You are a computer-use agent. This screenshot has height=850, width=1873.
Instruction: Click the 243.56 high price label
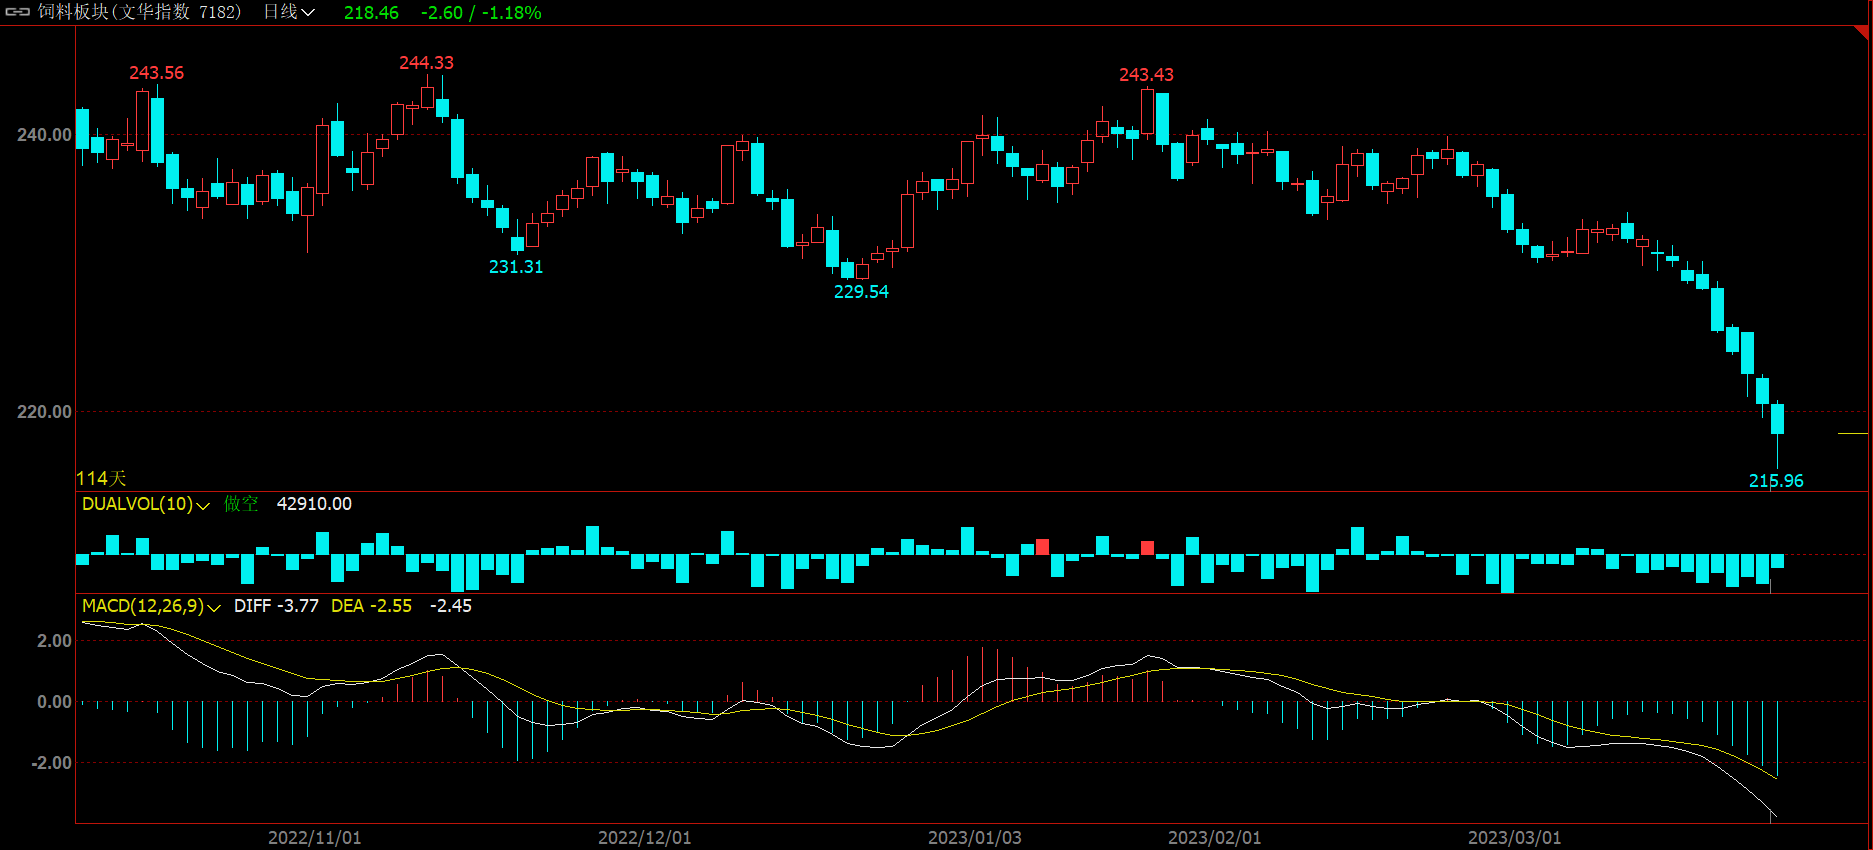tap(156, 73)
